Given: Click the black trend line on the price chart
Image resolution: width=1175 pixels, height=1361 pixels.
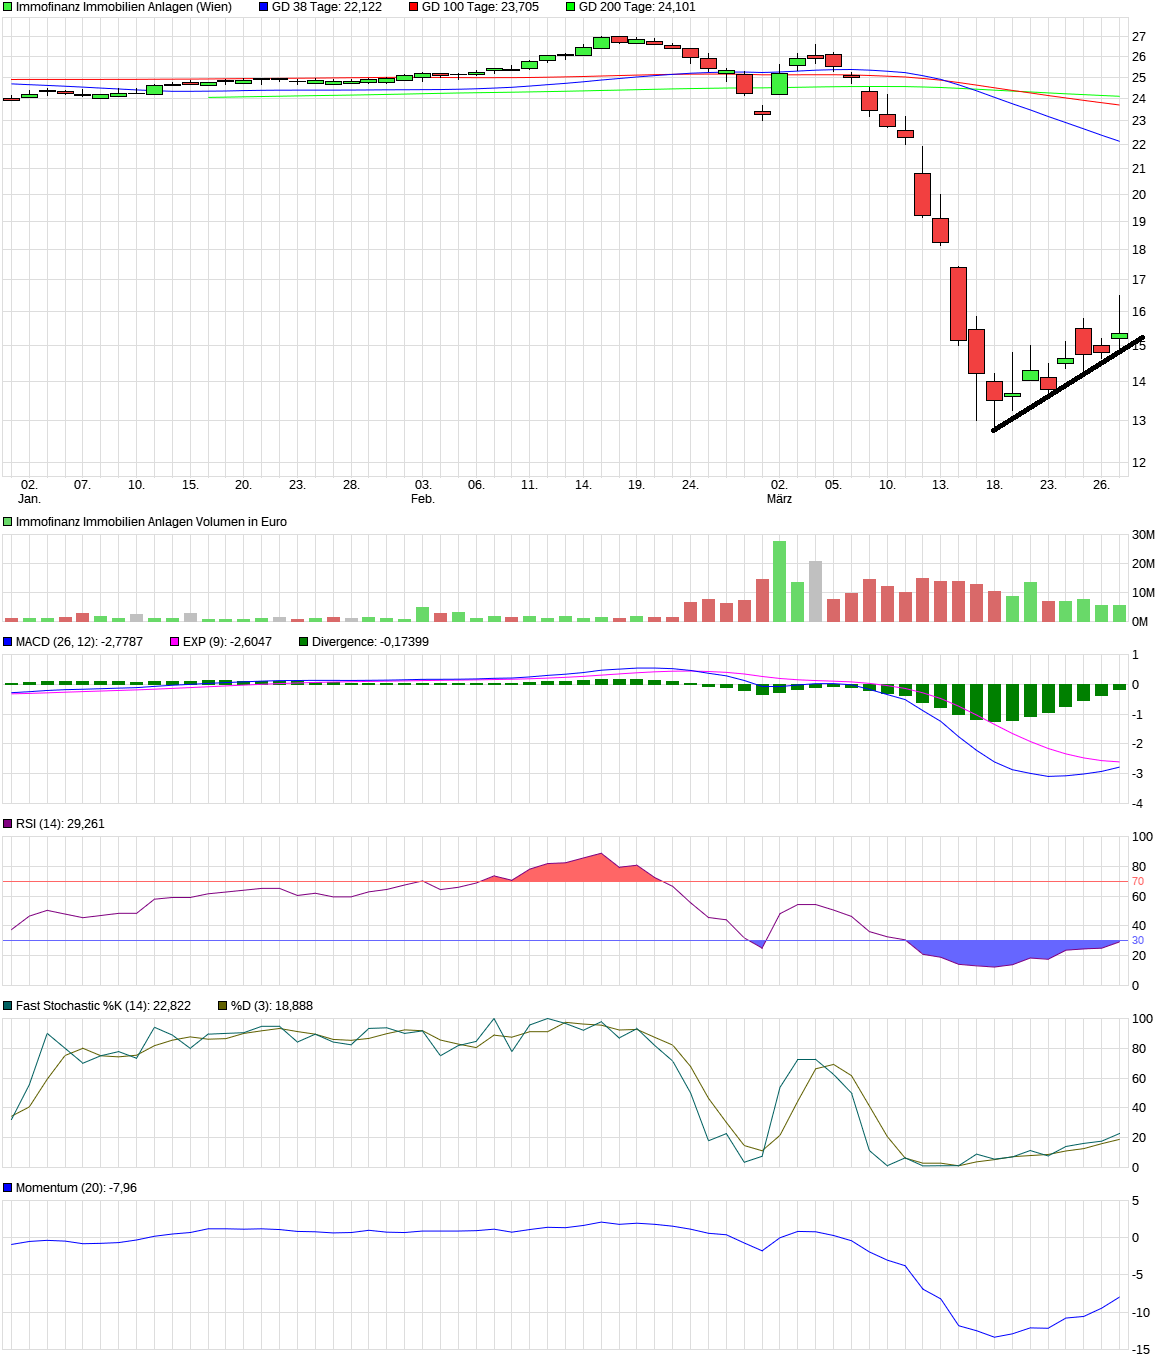Looking at the screenshot, I should point(1068,384).
